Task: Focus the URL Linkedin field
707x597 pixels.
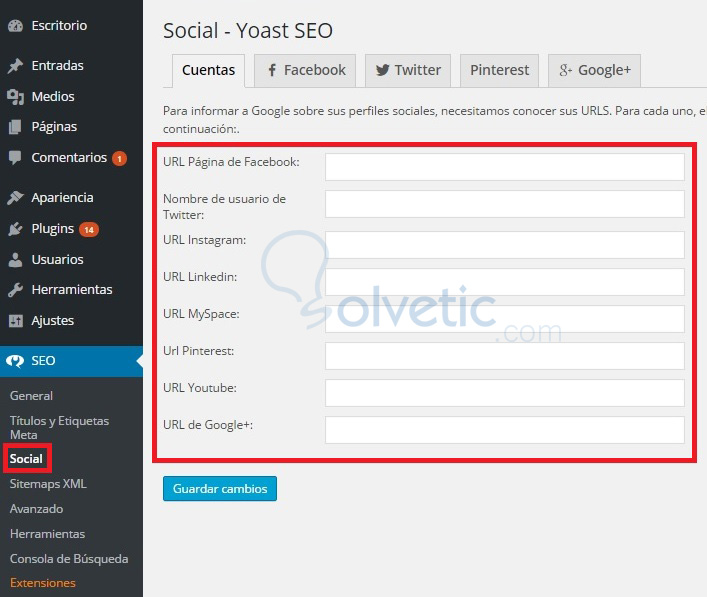Action: click(x=505, y=282)
